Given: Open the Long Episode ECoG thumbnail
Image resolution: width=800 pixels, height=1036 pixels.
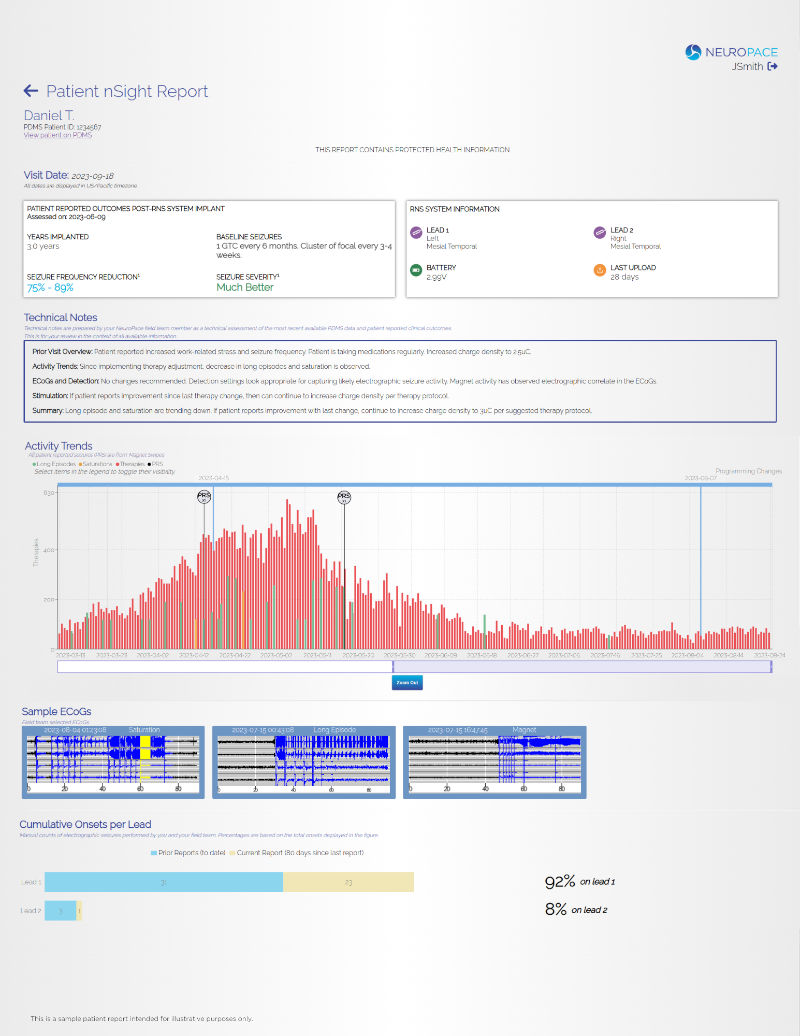Looking at the screenshot, I should pos(303,760).
